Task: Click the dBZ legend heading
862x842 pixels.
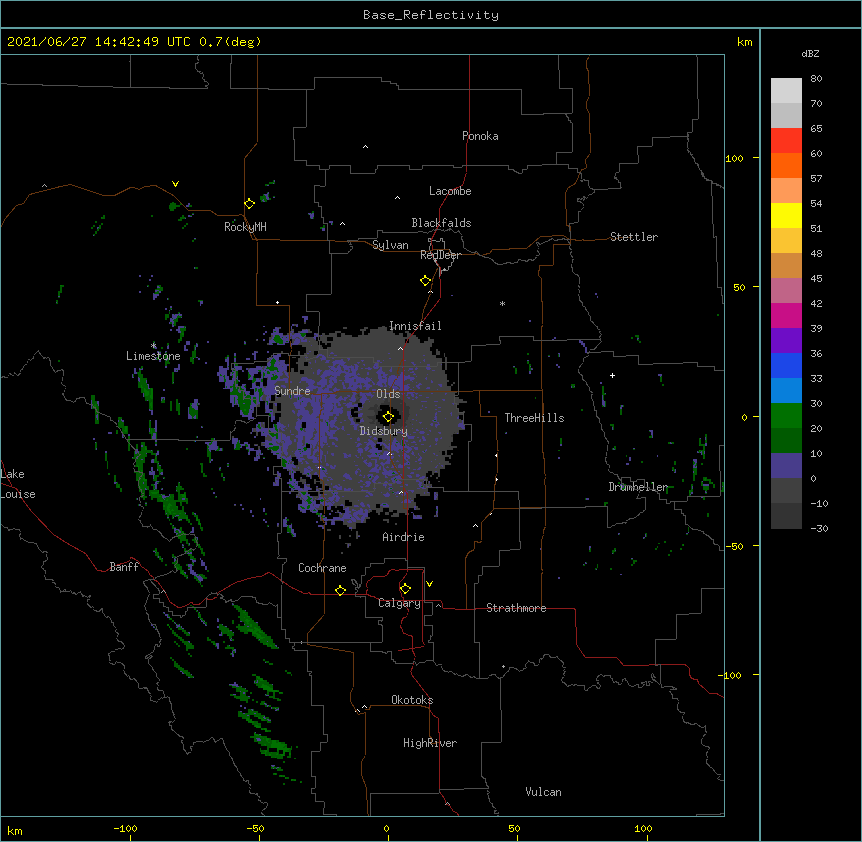Action: [x=810, y=53]
